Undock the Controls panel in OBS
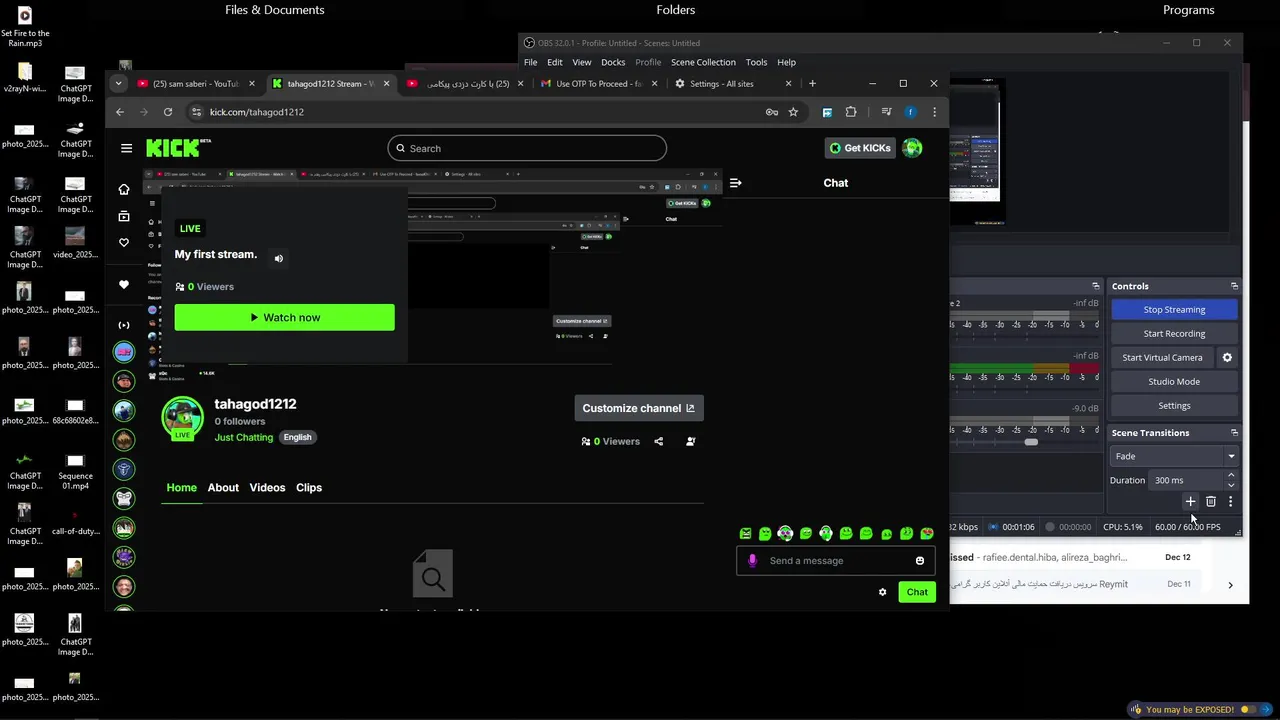The height and width of the screenshot is (720, 1280). [1234, 286]
